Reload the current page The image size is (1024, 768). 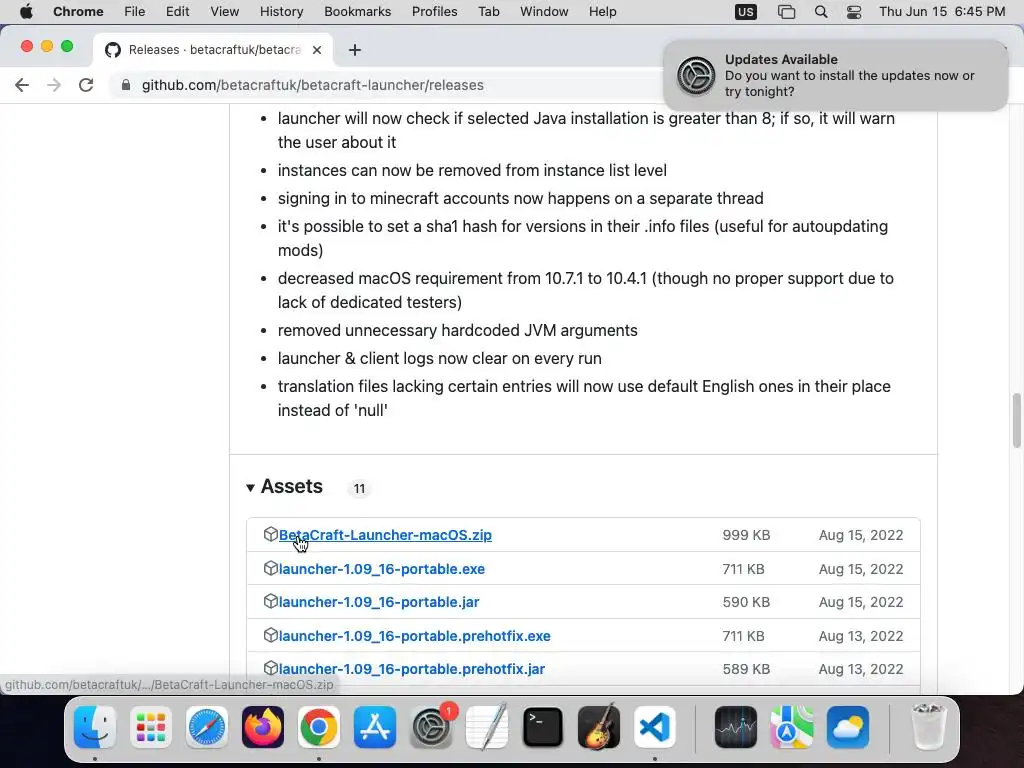(86, 85)
